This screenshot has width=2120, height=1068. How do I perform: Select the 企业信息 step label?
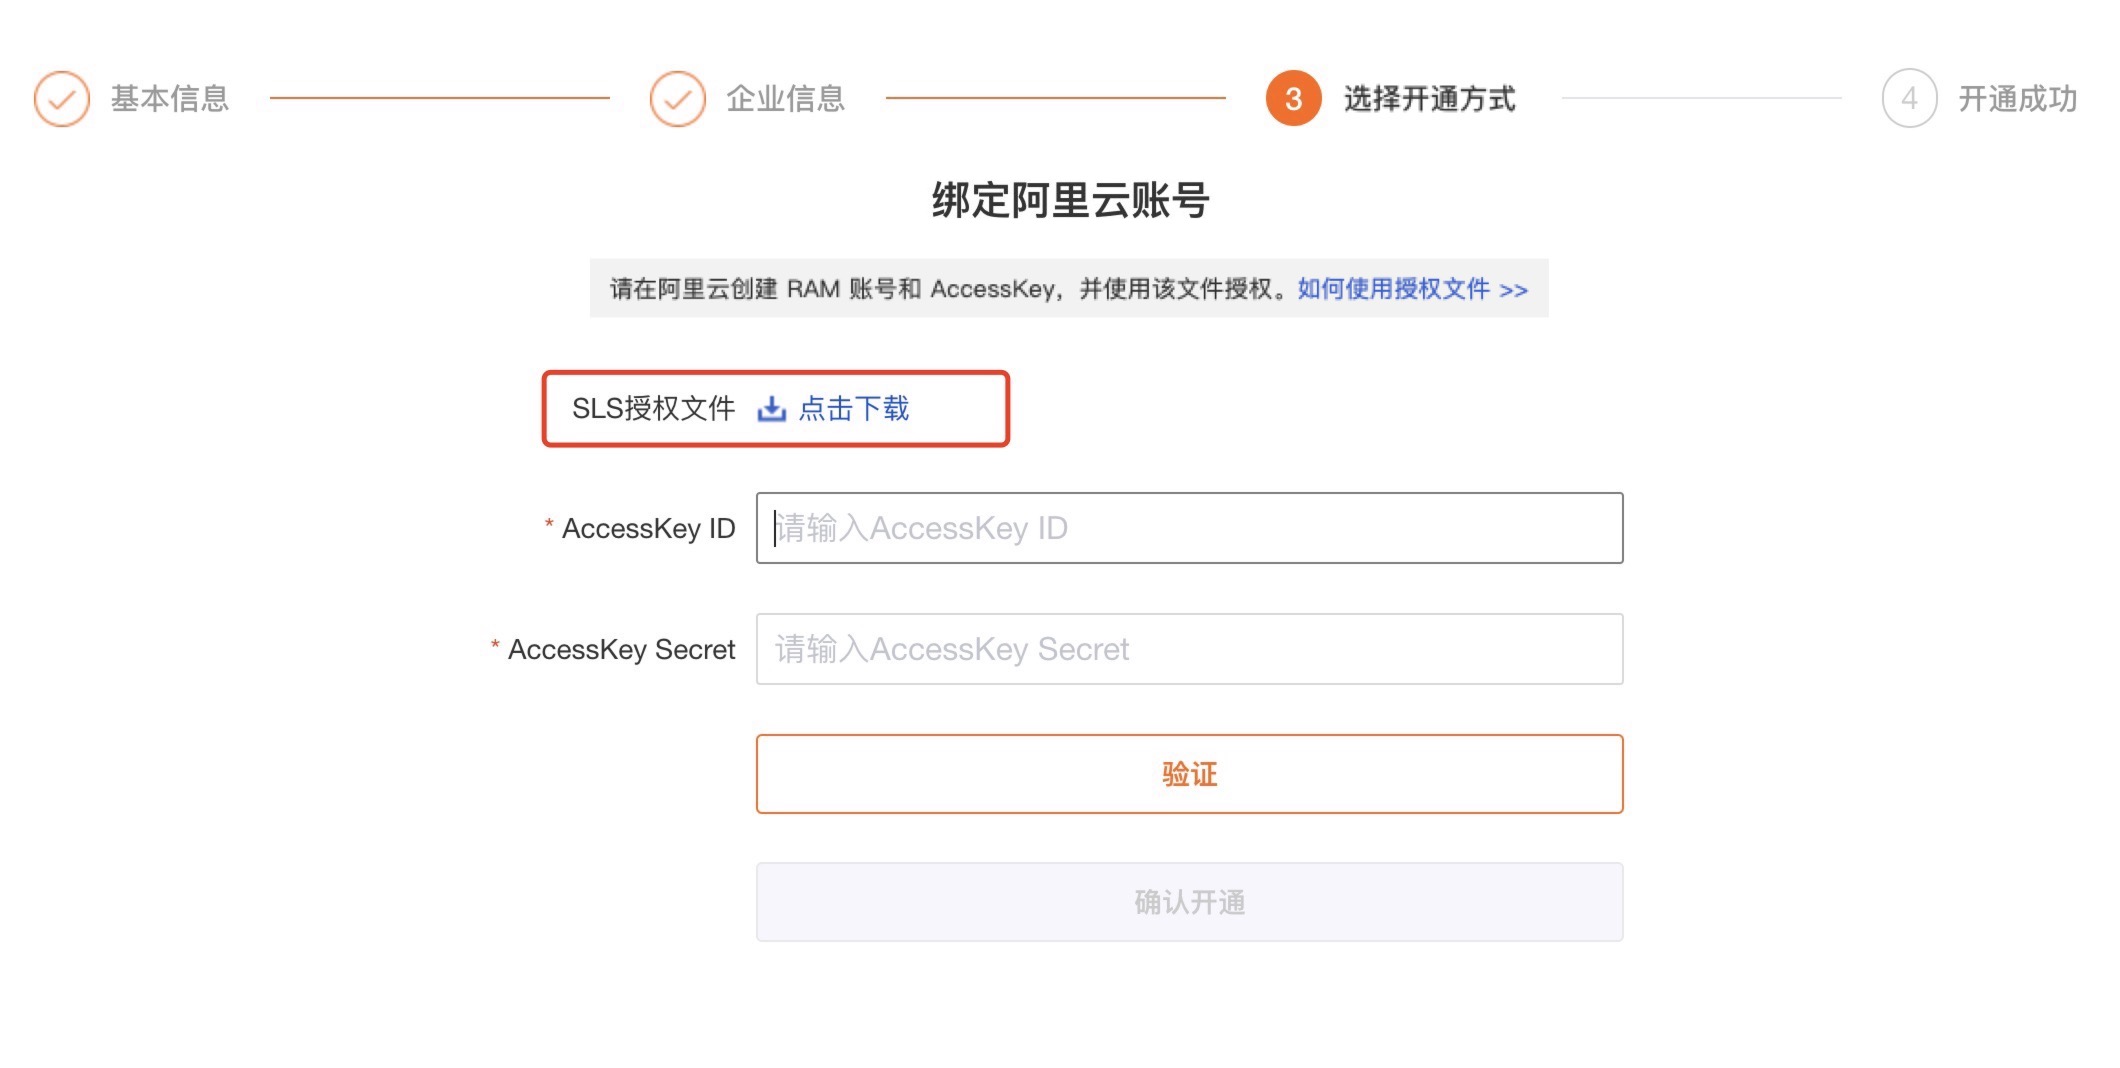pos(786,99)
